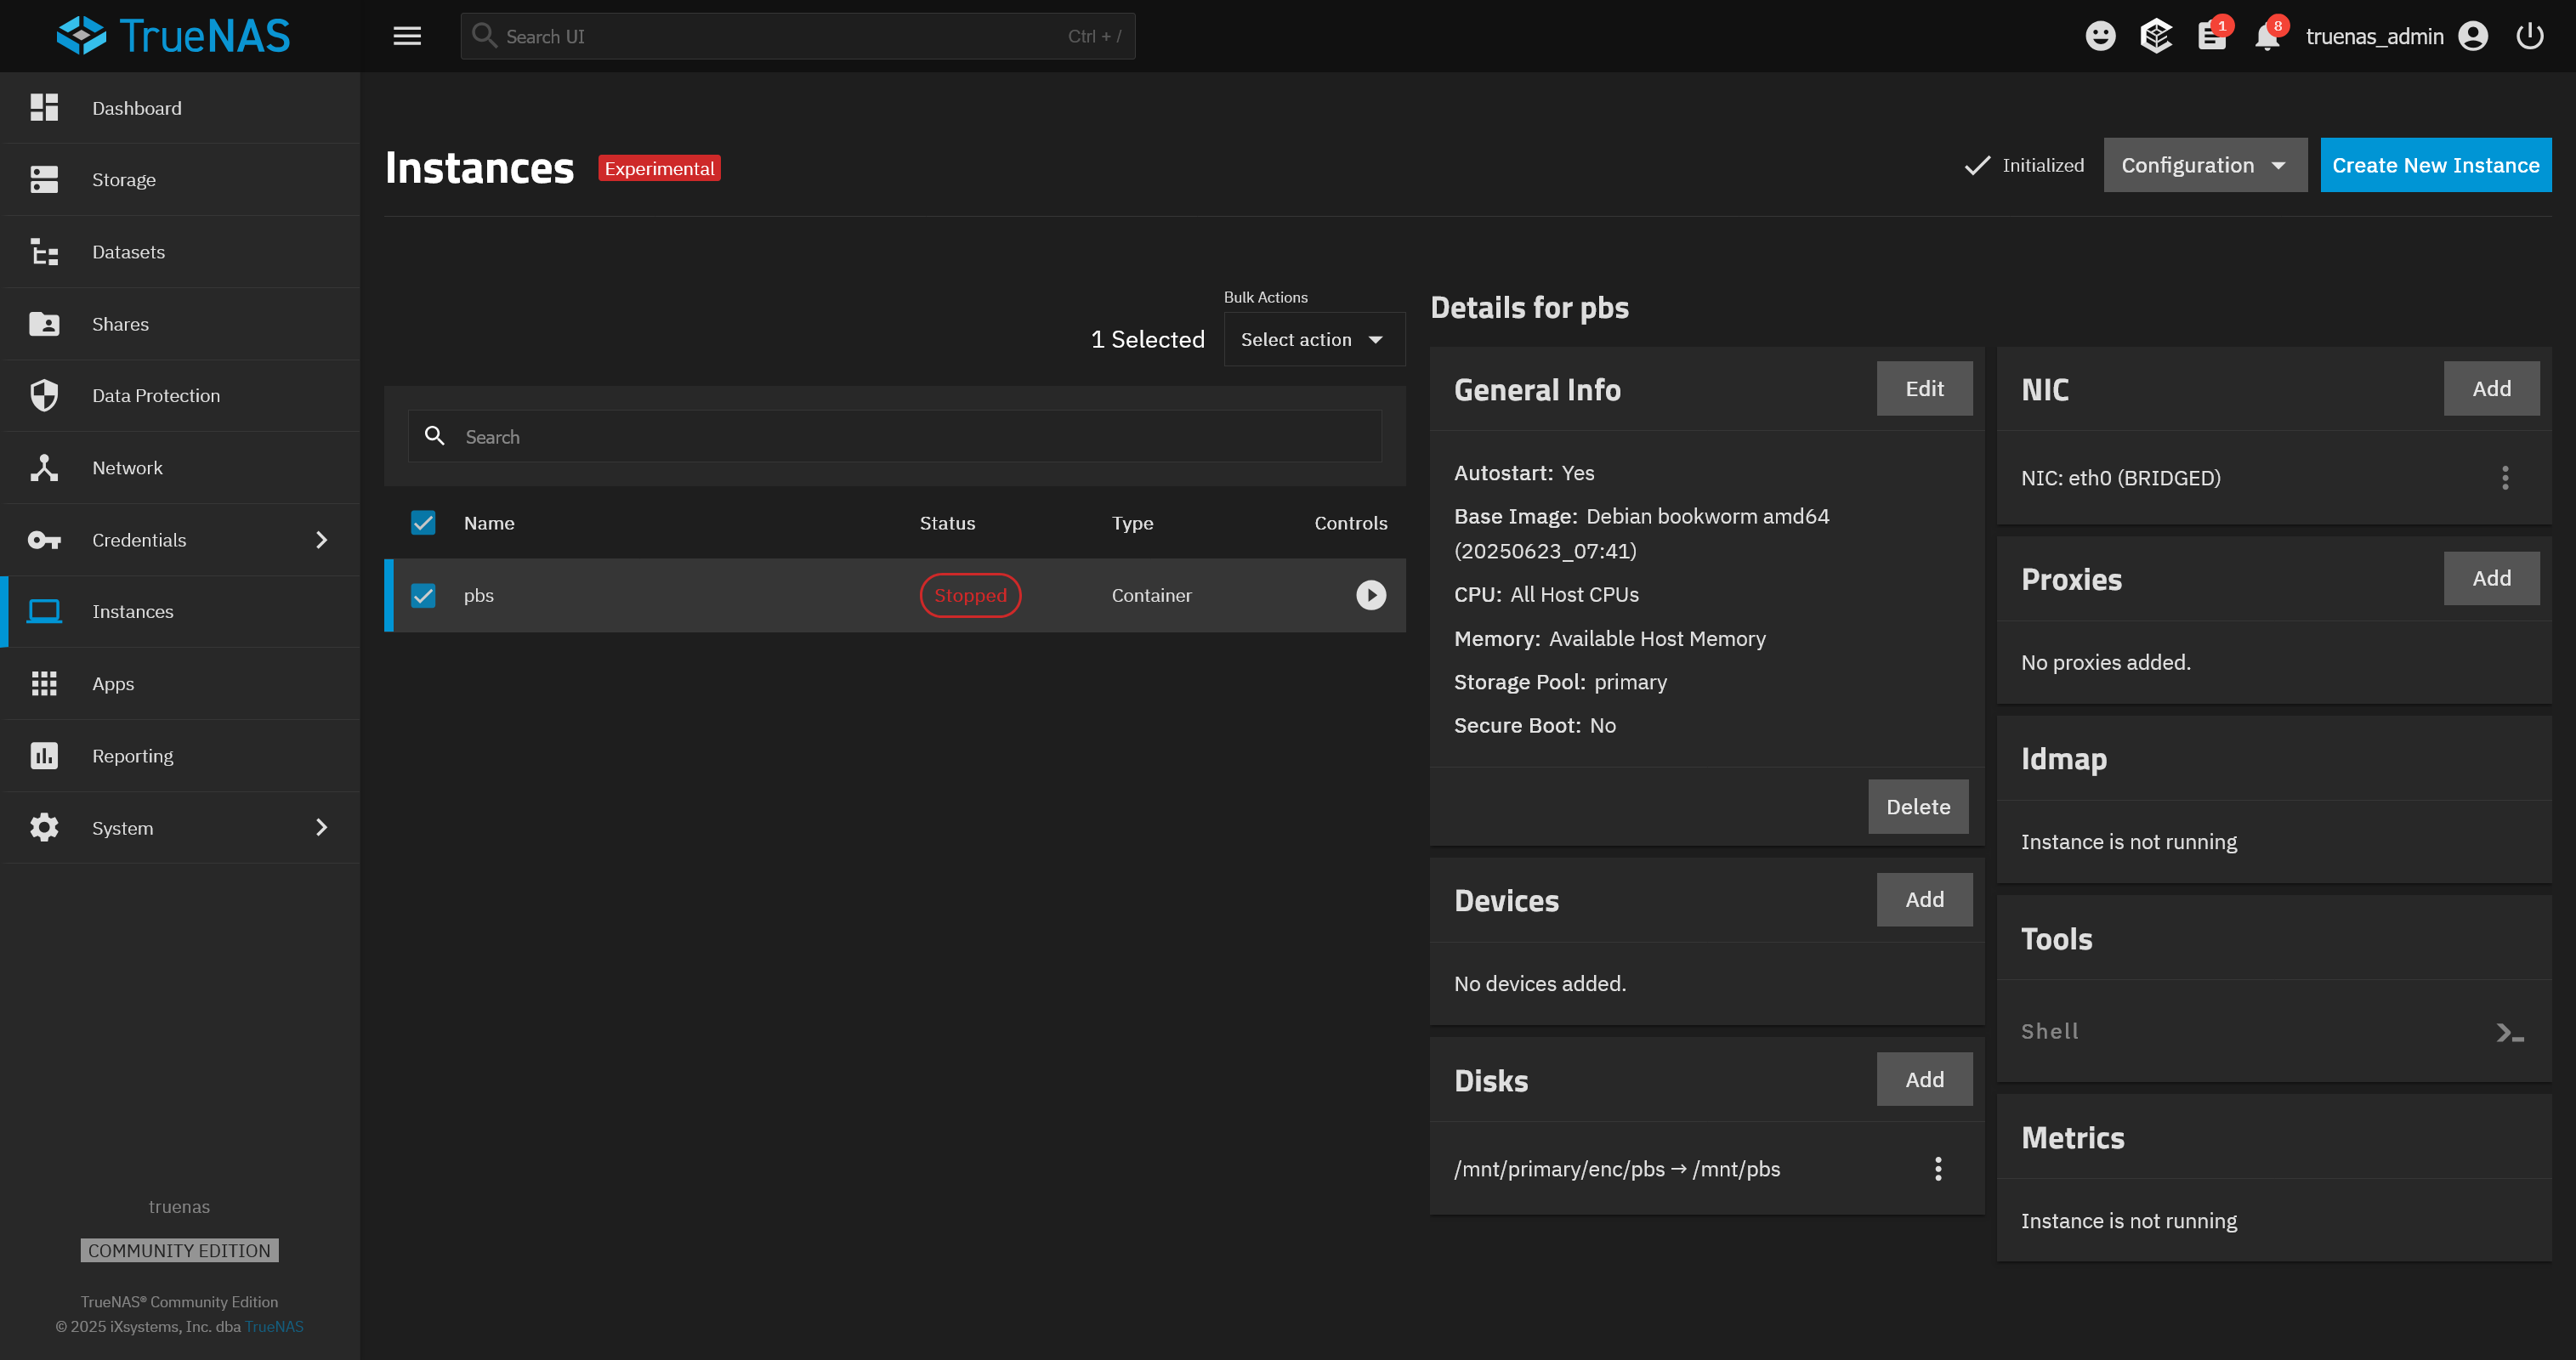
Task: Click Create New Instance button
Action: coord(2435,165)
